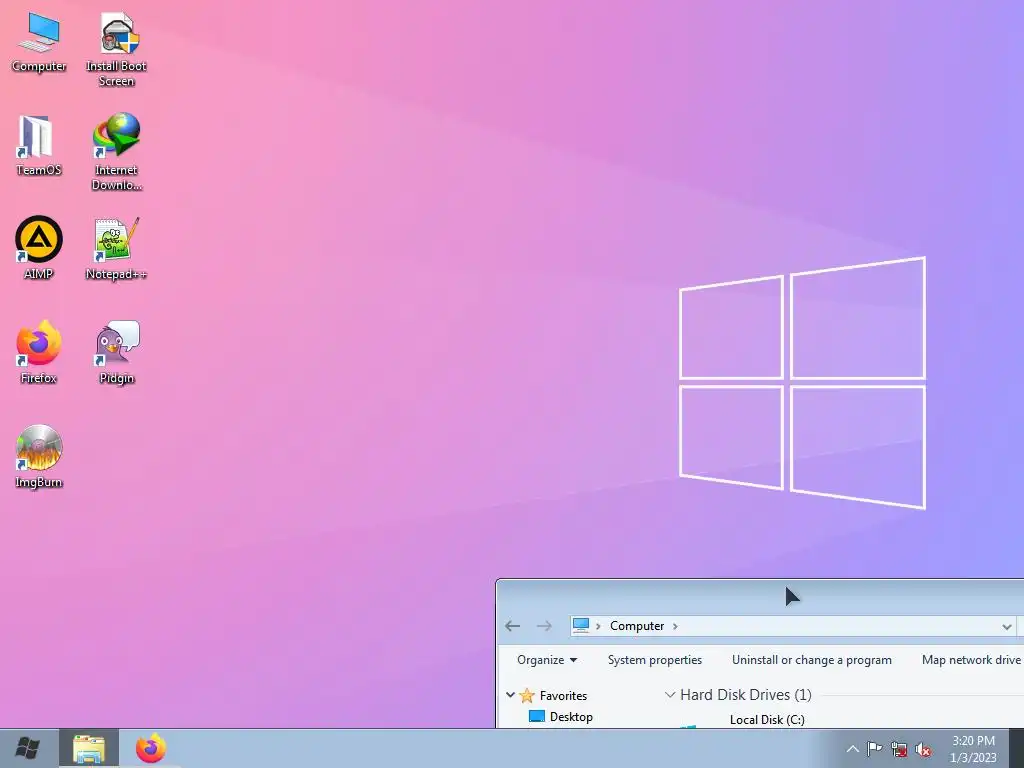Open the Windows Start menu
This screenshot has height=768, width=1024.
(27, 748)
